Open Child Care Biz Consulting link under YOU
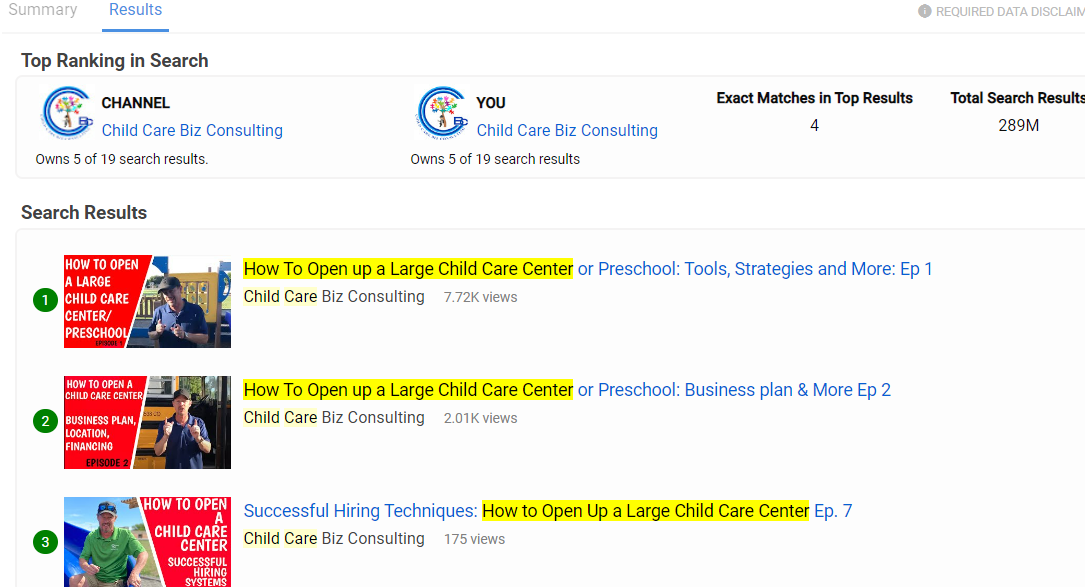1085x587 pixels. [567, 130]
